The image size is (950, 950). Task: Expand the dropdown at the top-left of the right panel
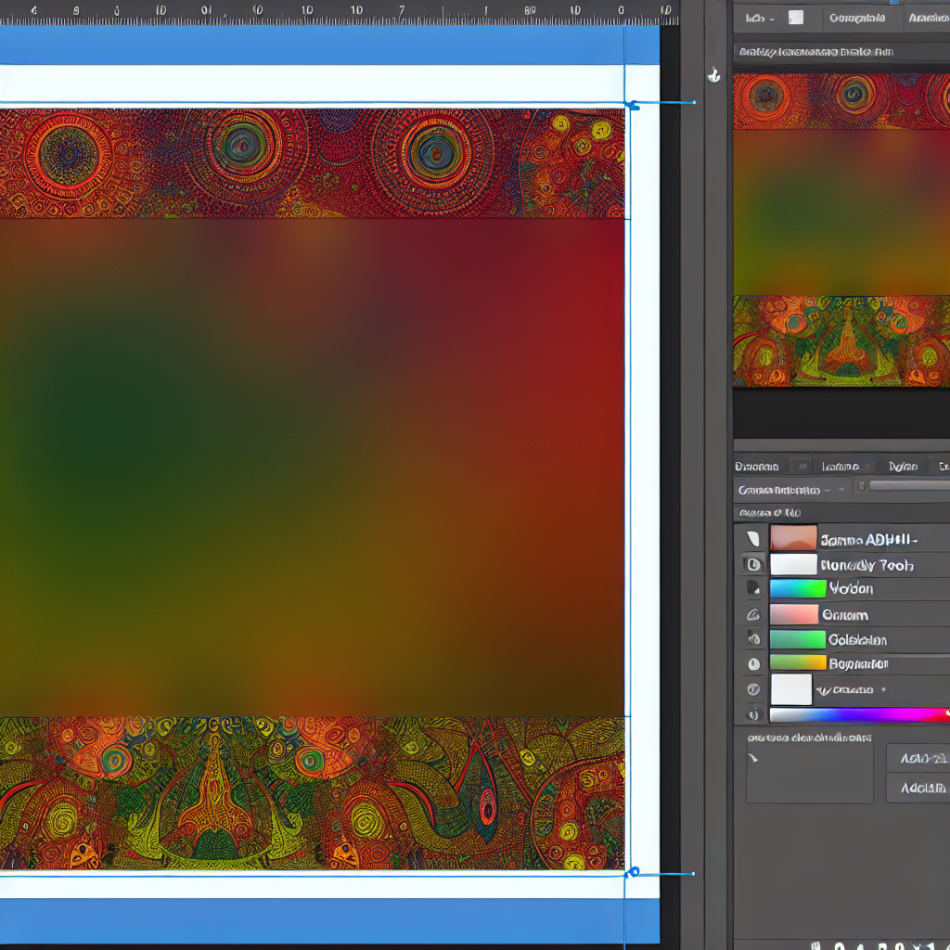click(x=760, y=18)
